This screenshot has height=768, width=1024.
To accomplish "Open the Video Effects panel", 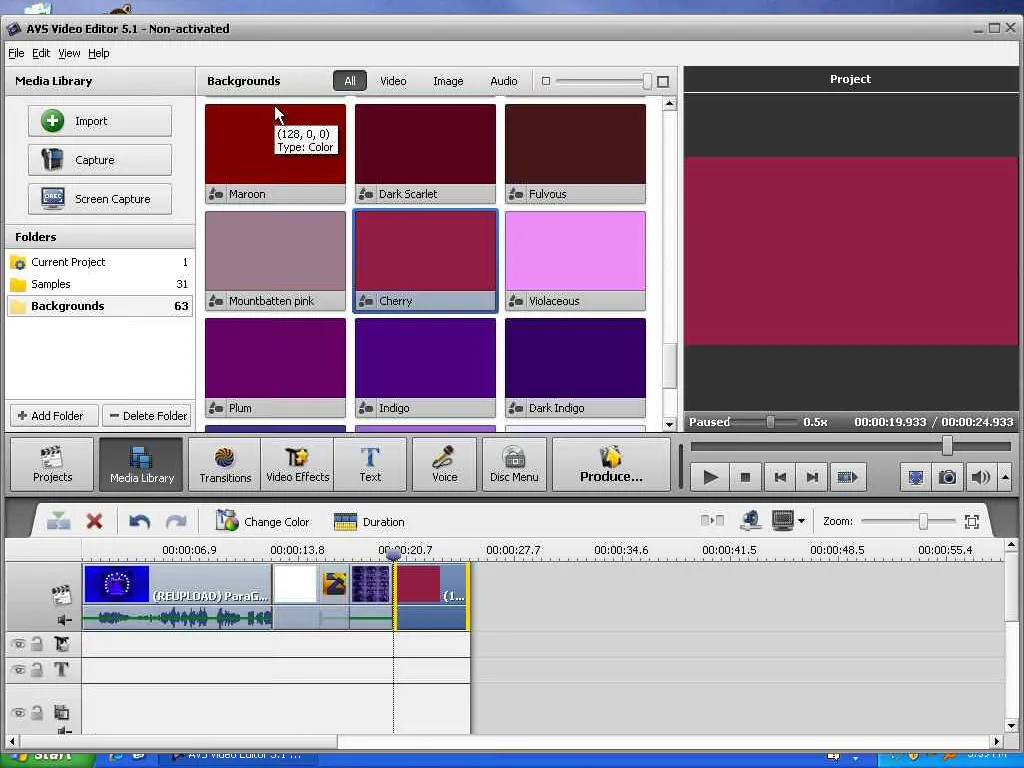I will click(x=297, y=465).
